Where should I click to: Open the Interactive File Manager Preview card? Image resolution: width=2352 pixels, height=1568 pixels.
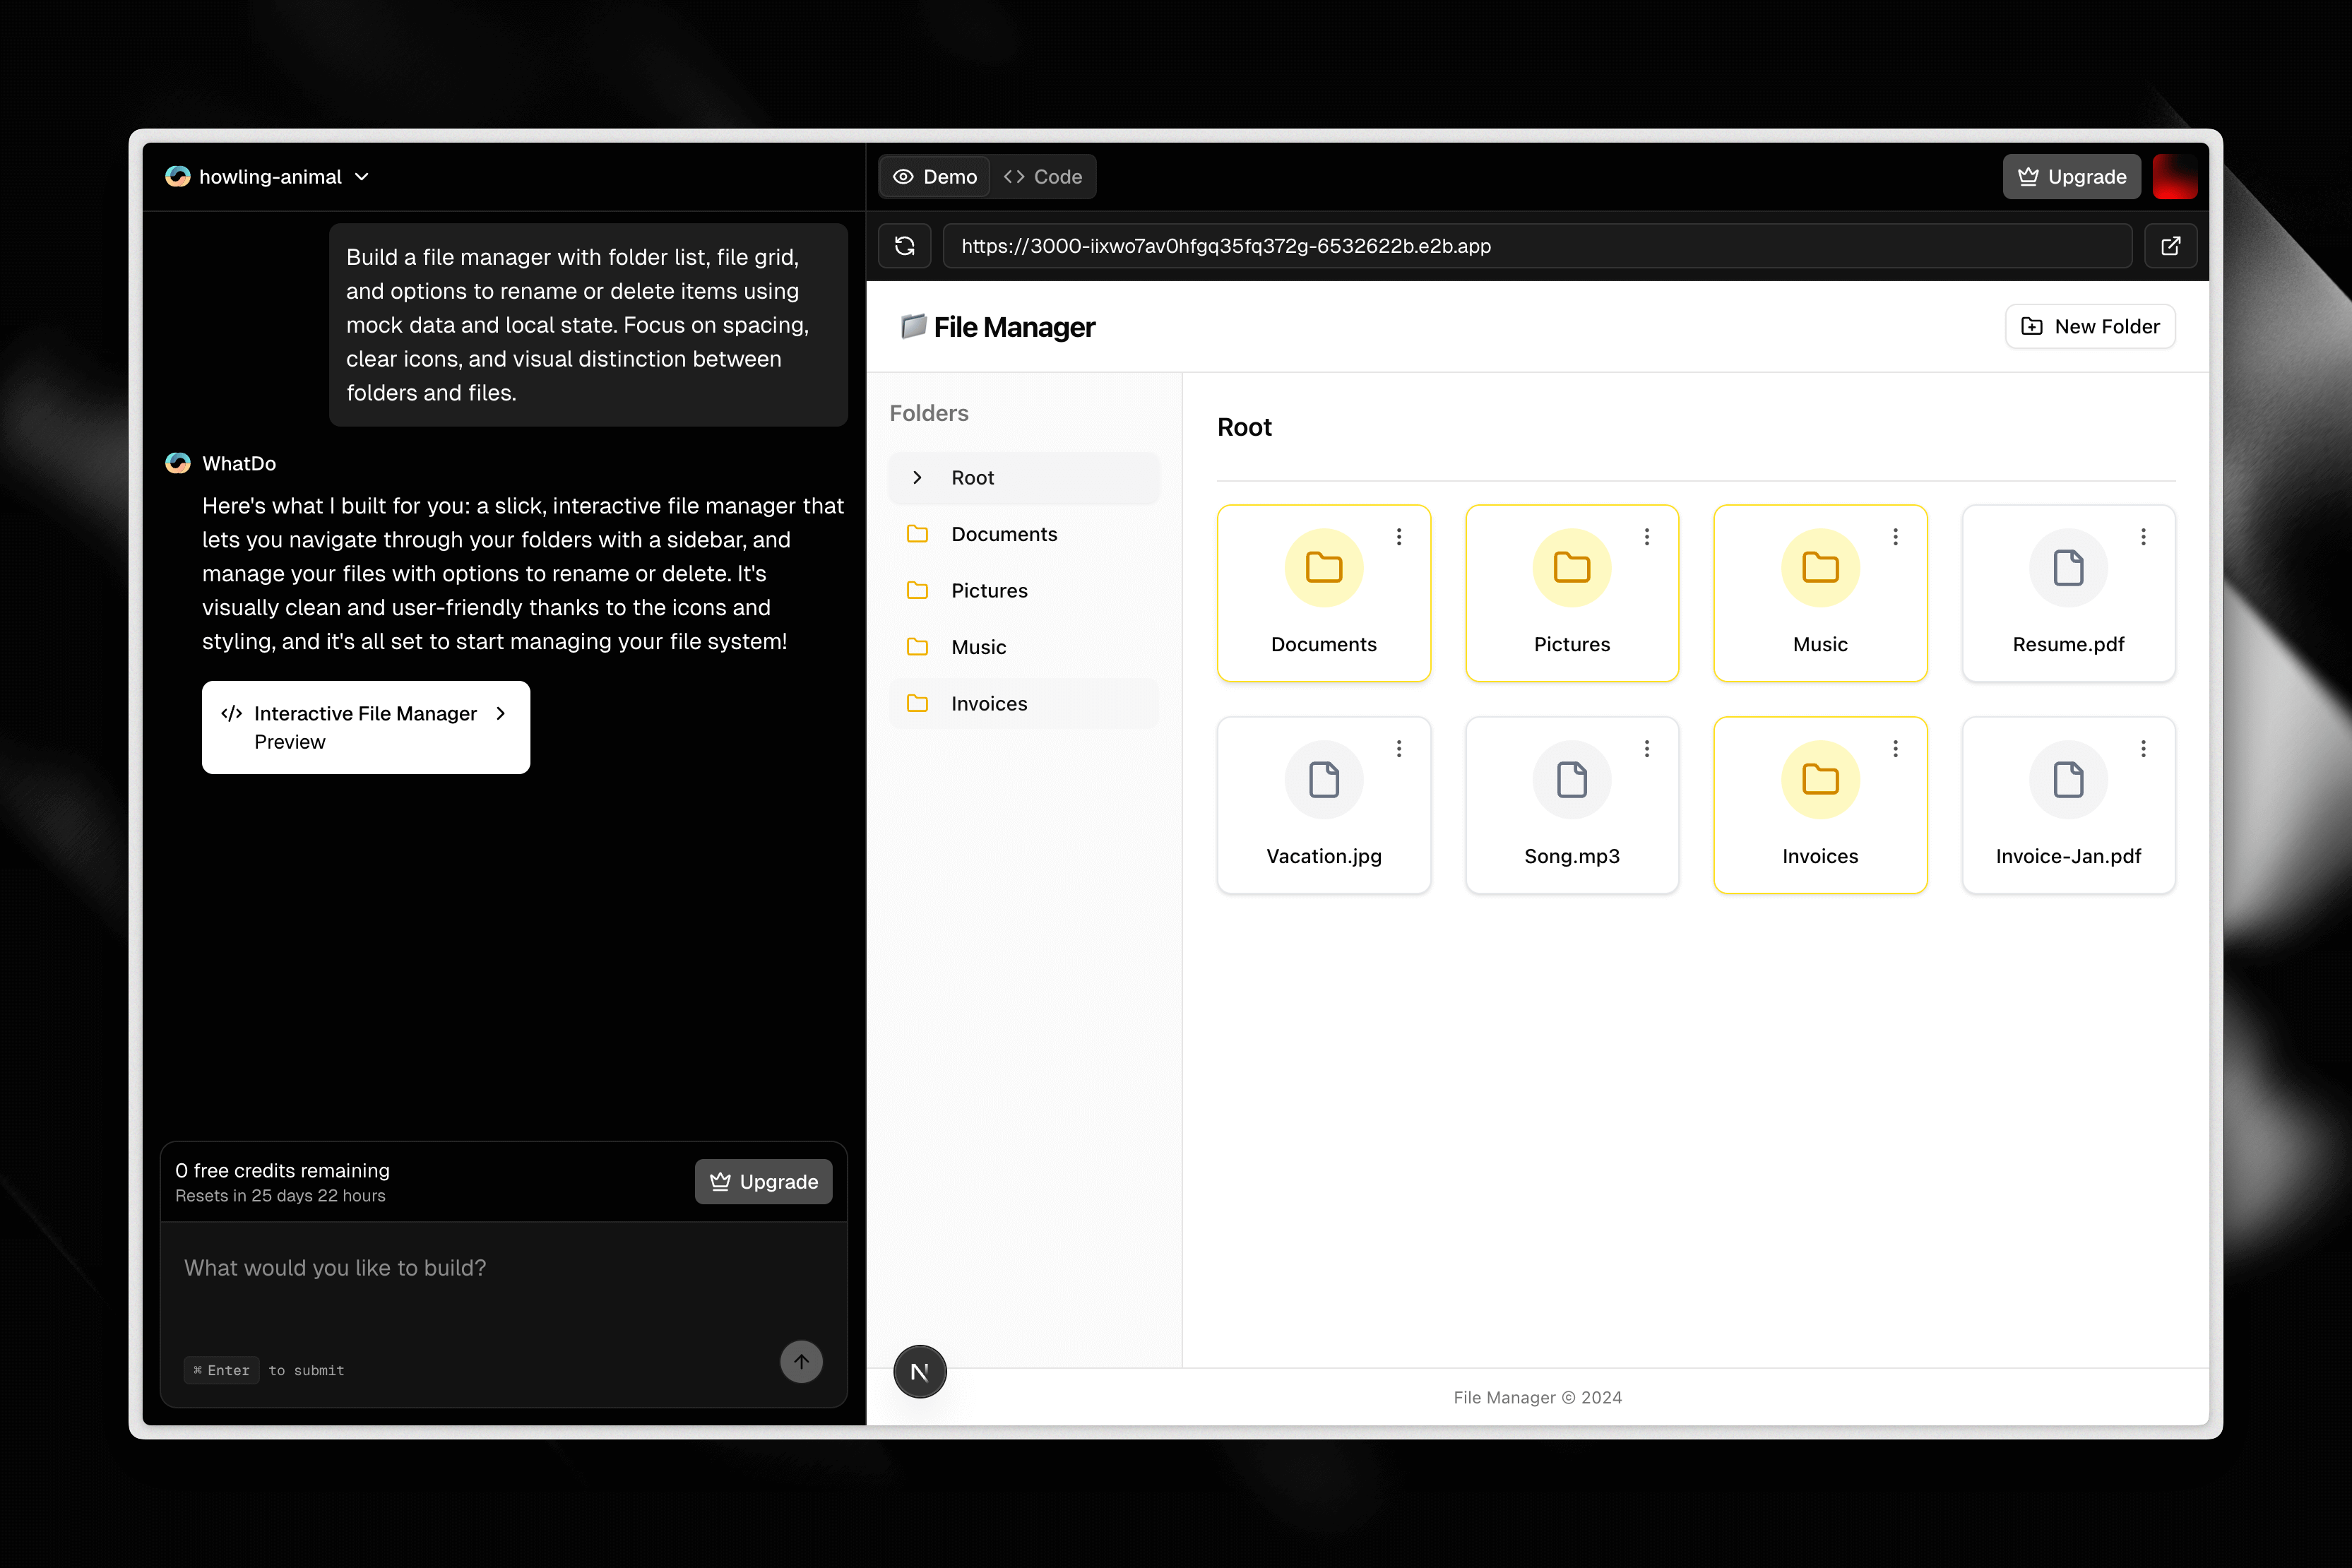pyautogui.click(x=366, y=727)
